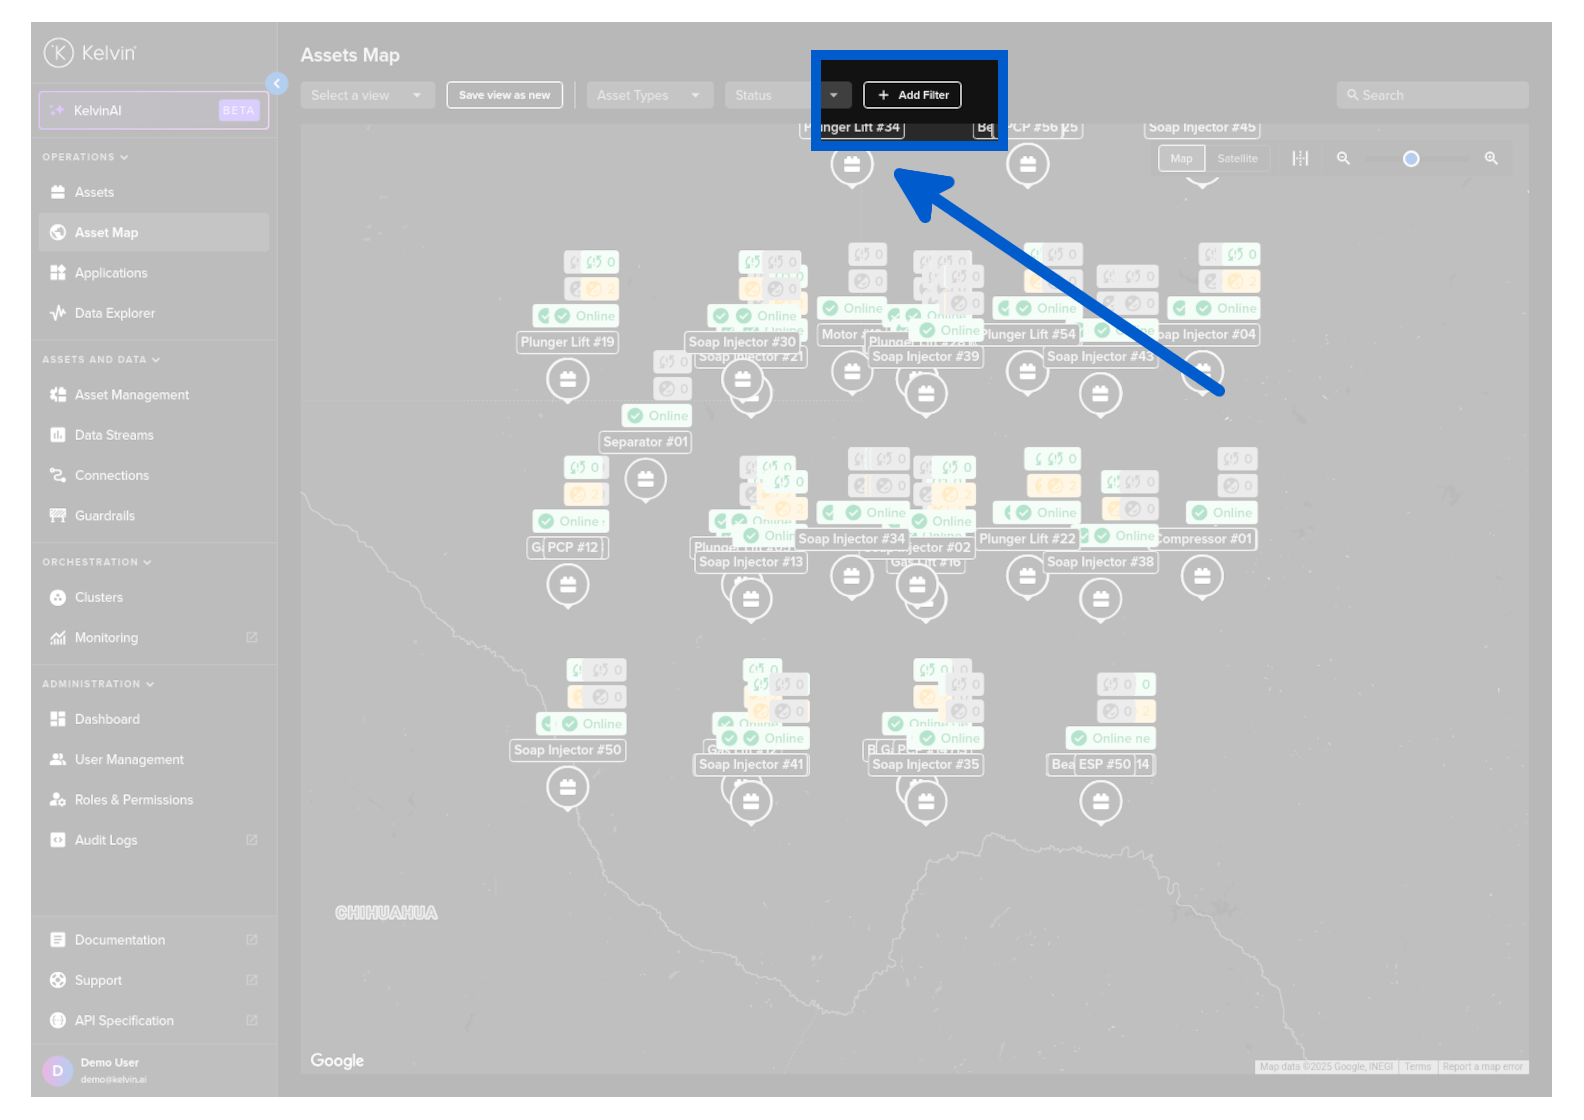Screen dimensions: 1584x1120
Task: Open Data Explorer from sidebar
Action: [x=114, y=313]
